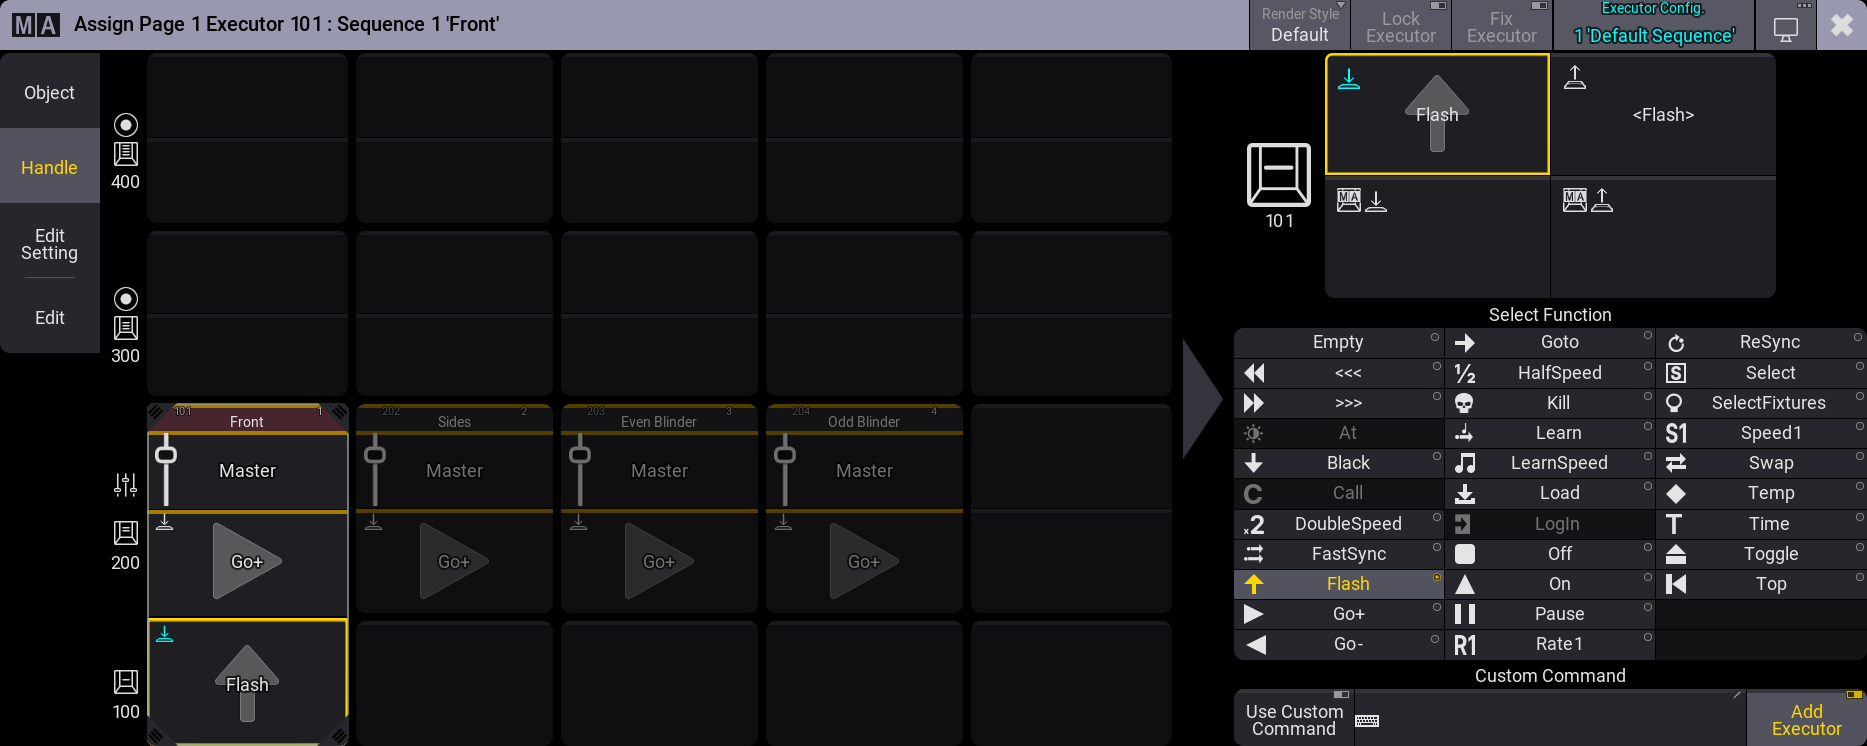Expand the large arrow beside executor grid

(1202, 399)
